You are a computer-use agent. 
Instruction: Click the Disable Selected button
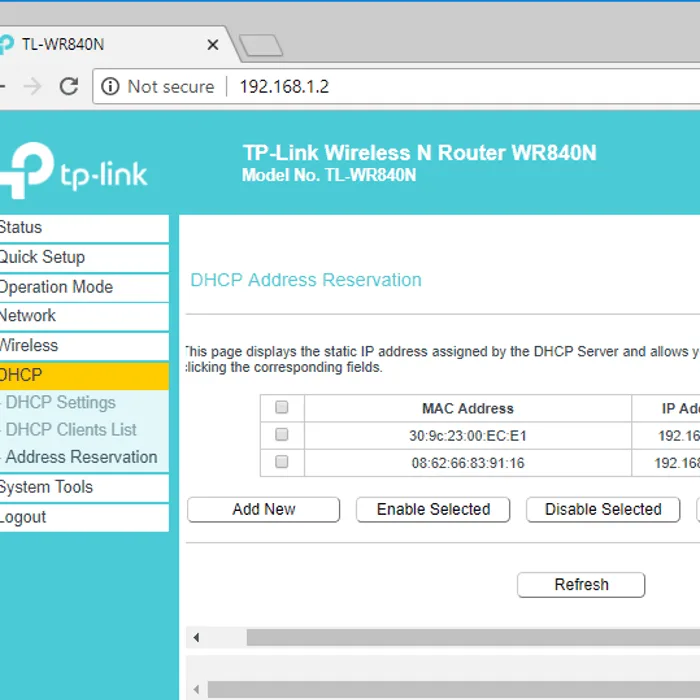[x=603, y=509]
